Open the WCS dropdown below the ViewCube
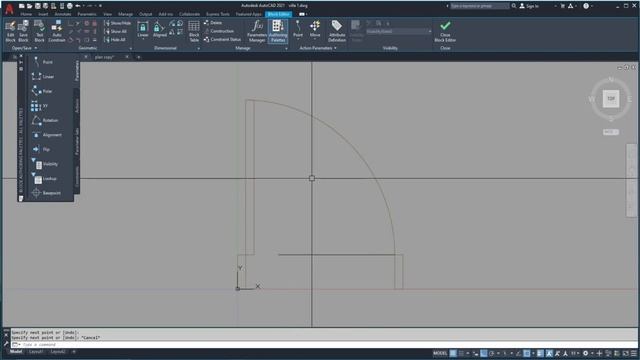The height and width of the screenshot is (360, 640). (x=611, y=132)
